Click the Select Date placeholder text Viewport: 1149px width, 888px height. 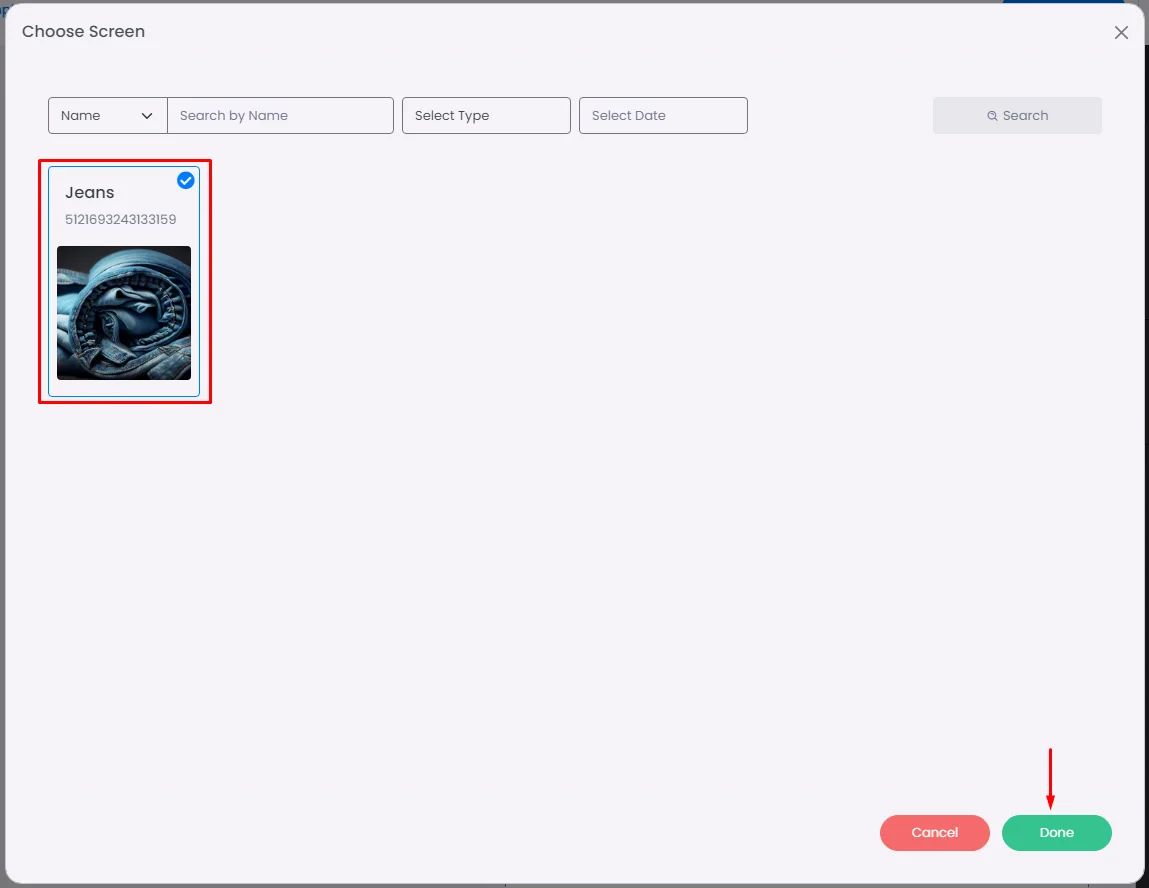pos(629,116)
